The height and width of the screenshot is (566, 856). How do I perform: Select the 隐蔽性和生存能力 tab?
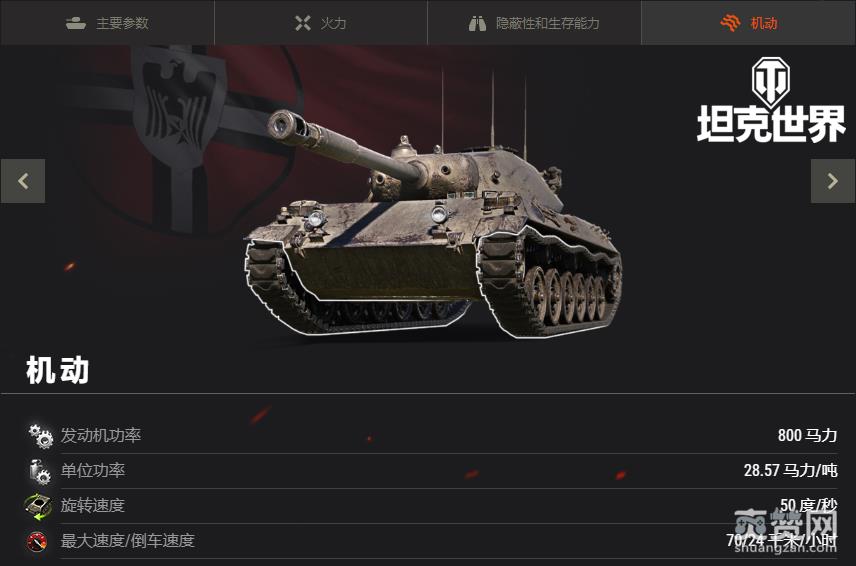[534, 22]
